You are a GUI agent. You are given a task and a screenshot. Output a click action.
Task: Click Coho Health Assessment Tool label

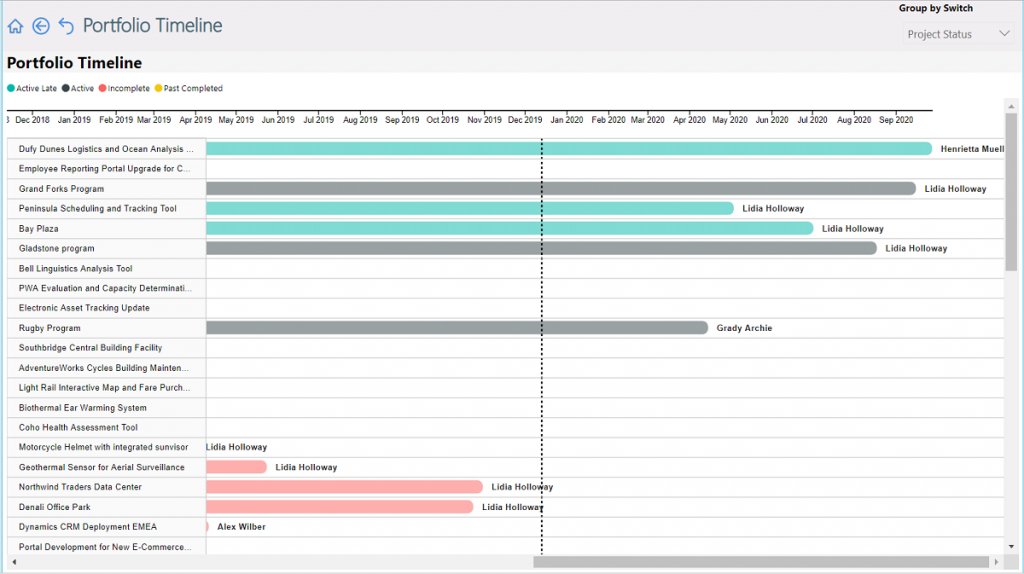pos(78,427)
